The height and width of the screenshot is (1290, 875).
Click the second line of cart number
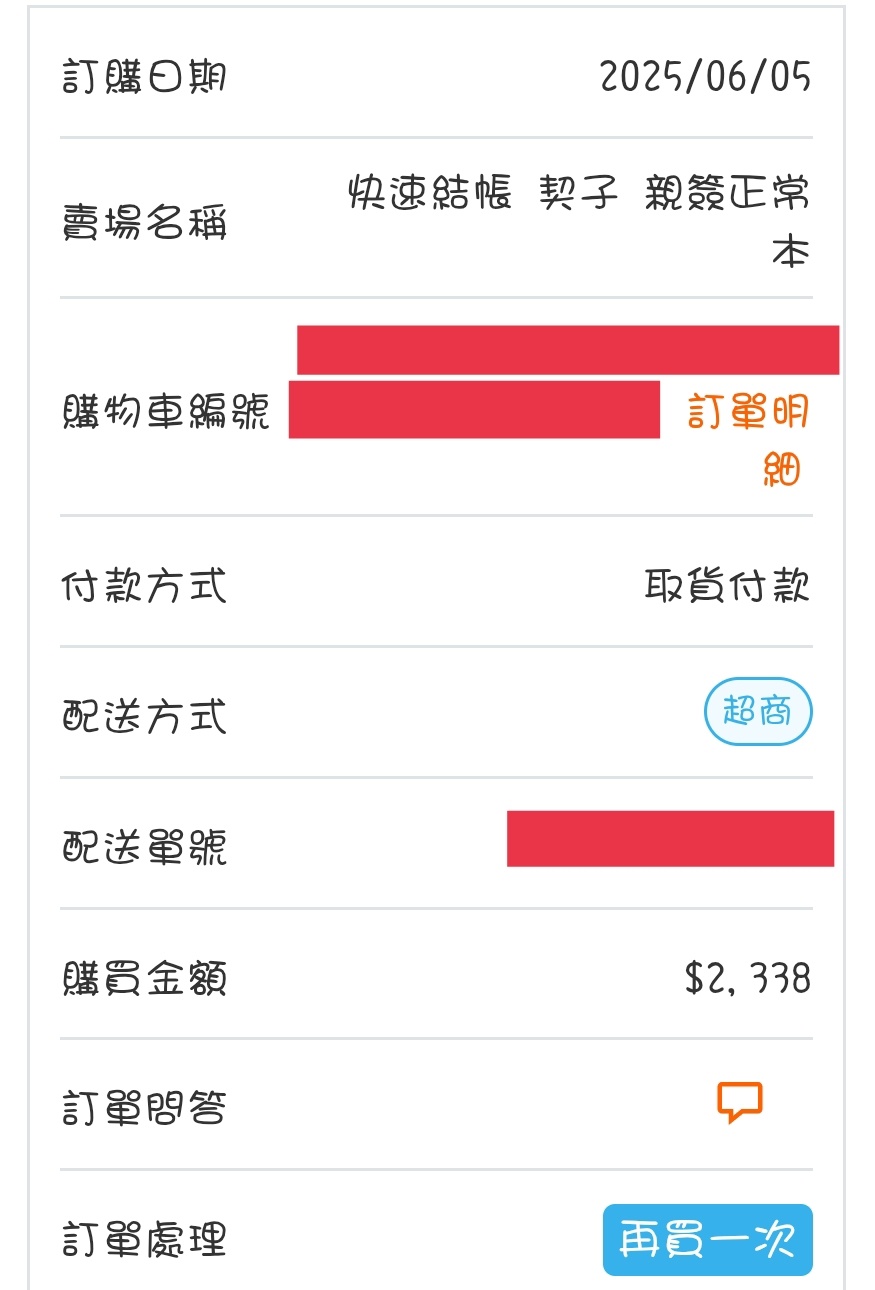tap(474, 409)
